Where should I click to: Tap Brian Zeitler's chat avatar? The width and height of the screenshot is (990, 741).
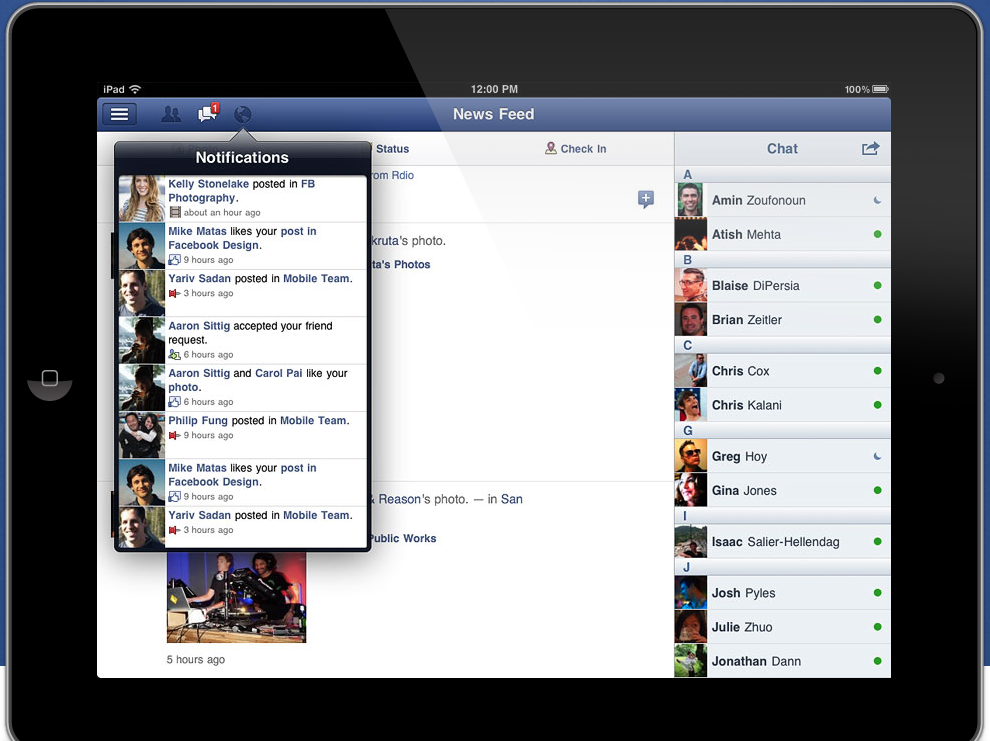tap(691, 319)
